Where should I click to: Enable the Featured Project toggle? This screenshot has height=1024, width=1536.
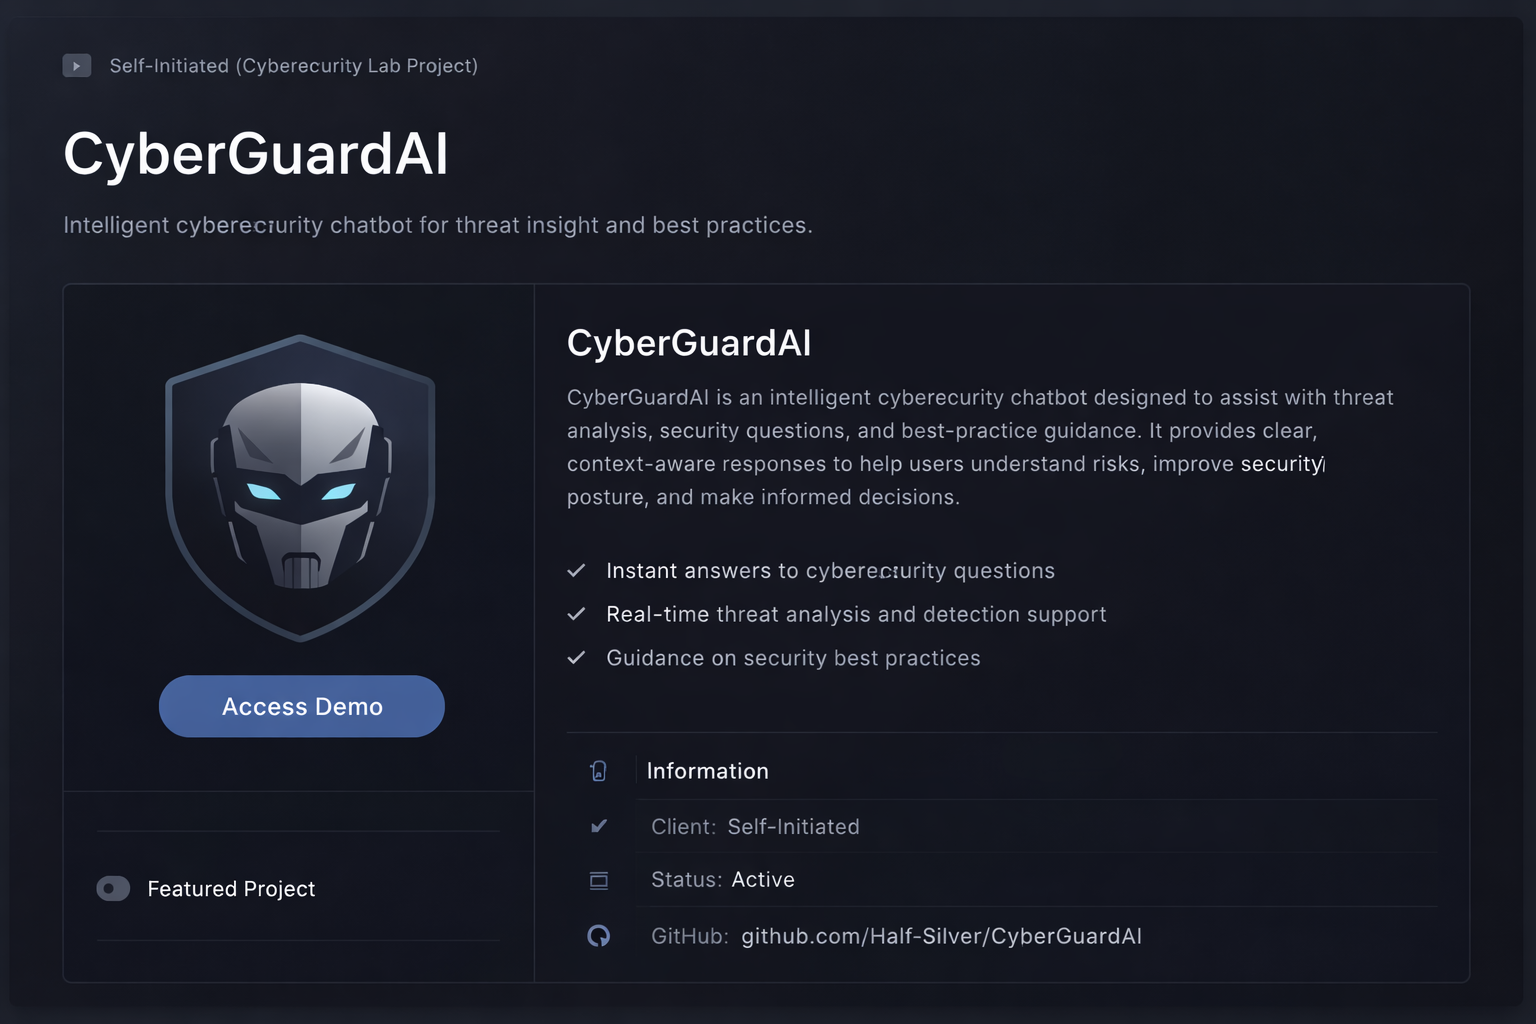[x=113, y=888]
